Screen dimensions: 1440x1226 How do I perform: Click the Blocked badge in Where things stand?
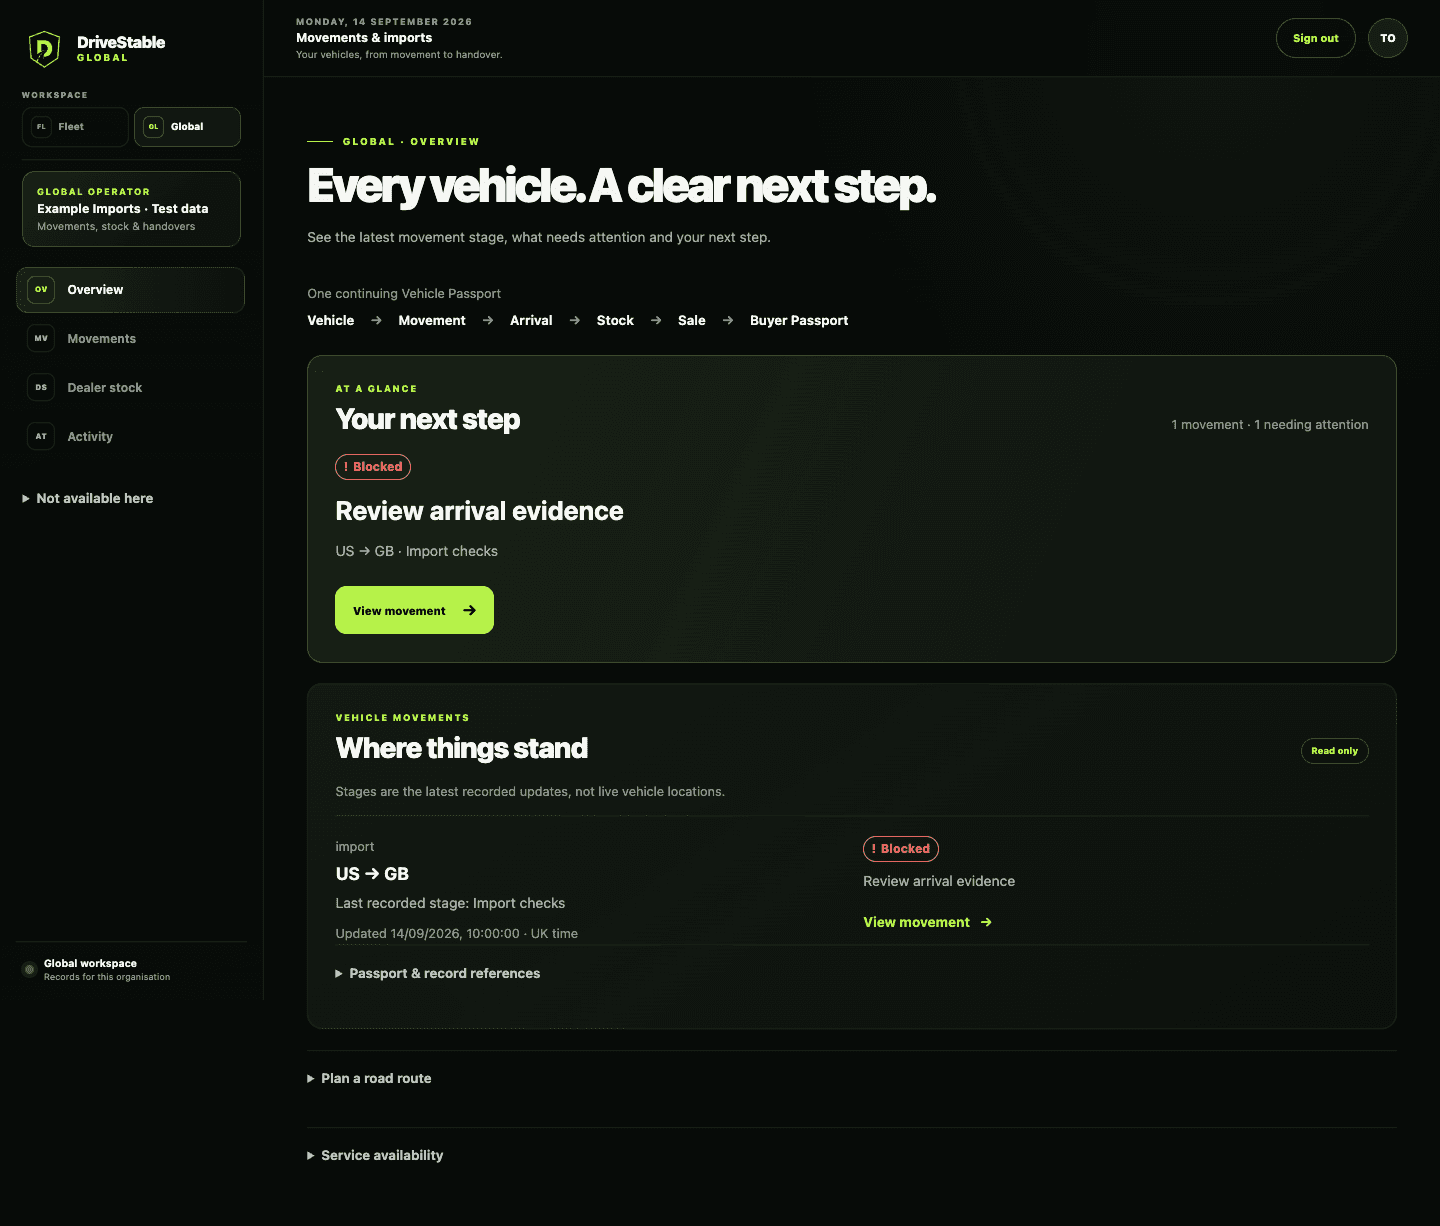tap(901, 849)
